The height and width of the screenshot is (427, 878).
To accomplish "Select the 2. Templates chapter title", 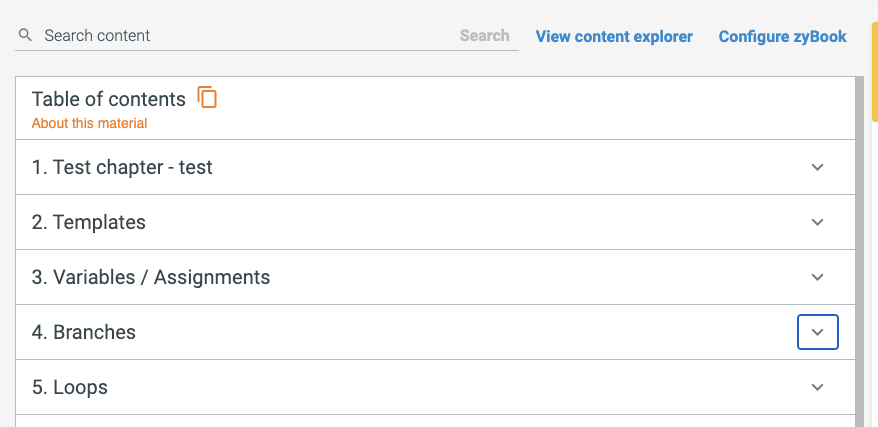I will pos(88,222).
